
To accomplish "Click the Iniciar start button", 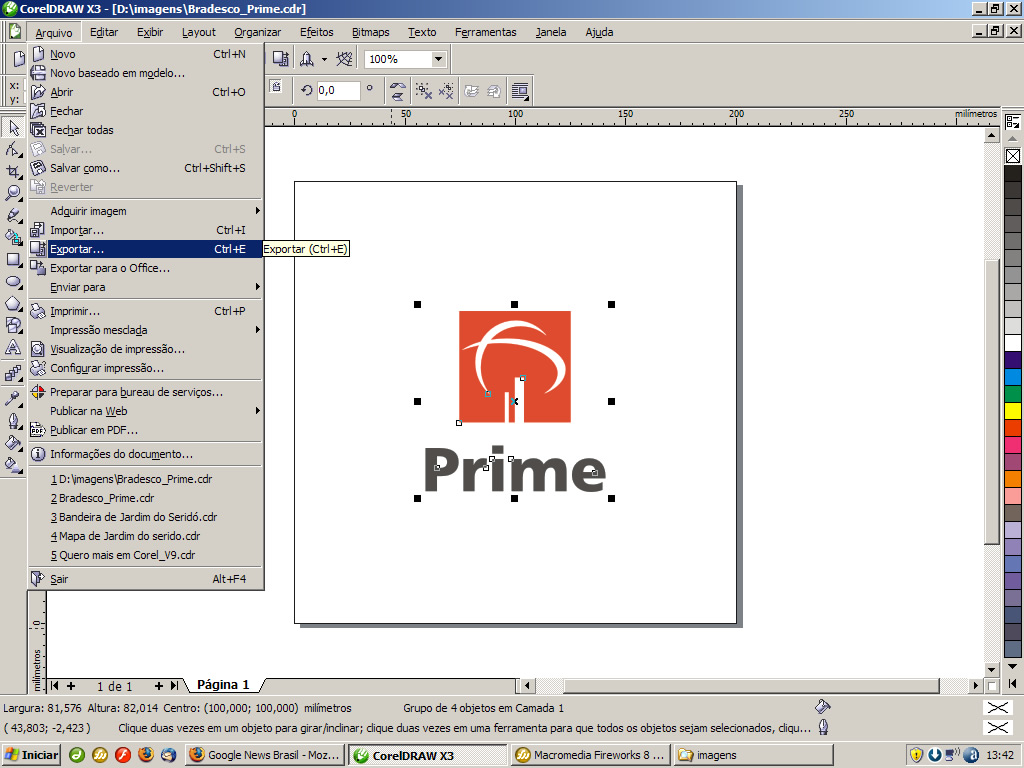I will point(31,755).
